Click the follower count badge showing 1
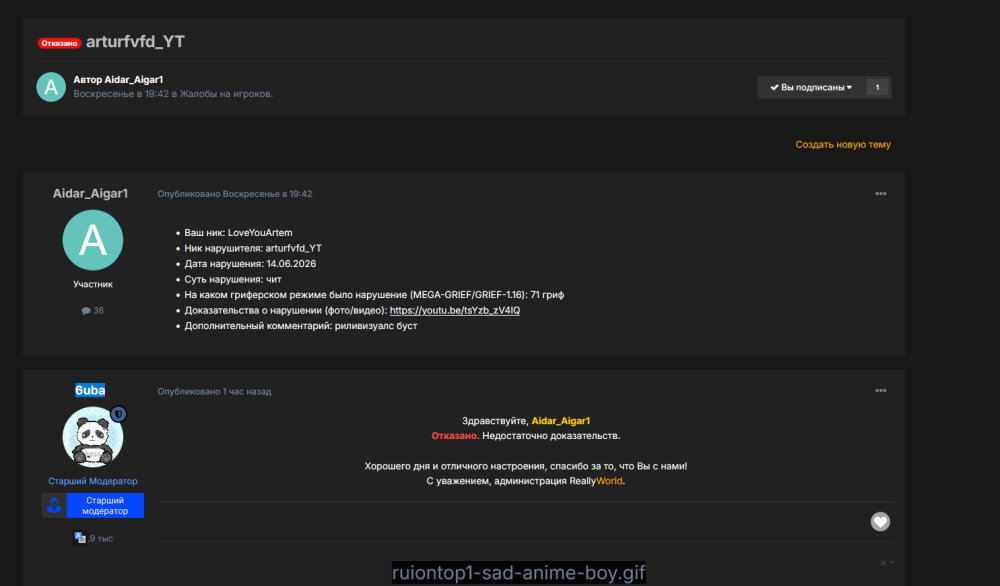The image size is (1000, 586). click(878, 87)
